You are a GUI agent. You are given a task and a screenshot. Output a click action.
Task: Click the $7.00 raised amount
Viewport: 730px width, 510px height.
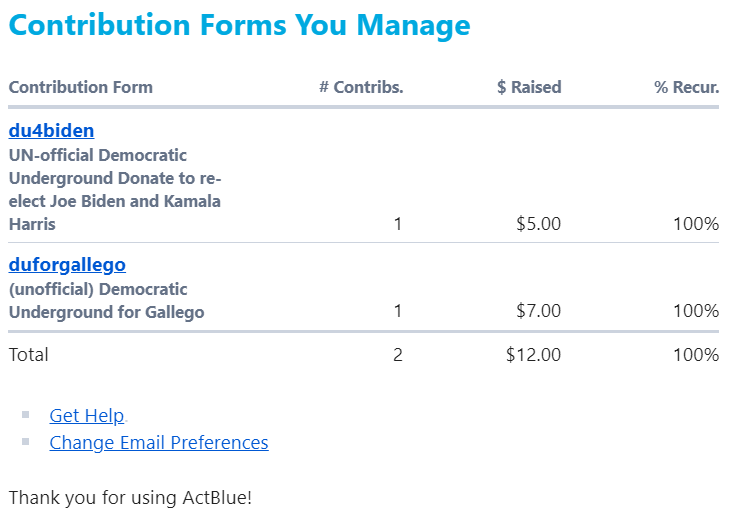(538, 311)
